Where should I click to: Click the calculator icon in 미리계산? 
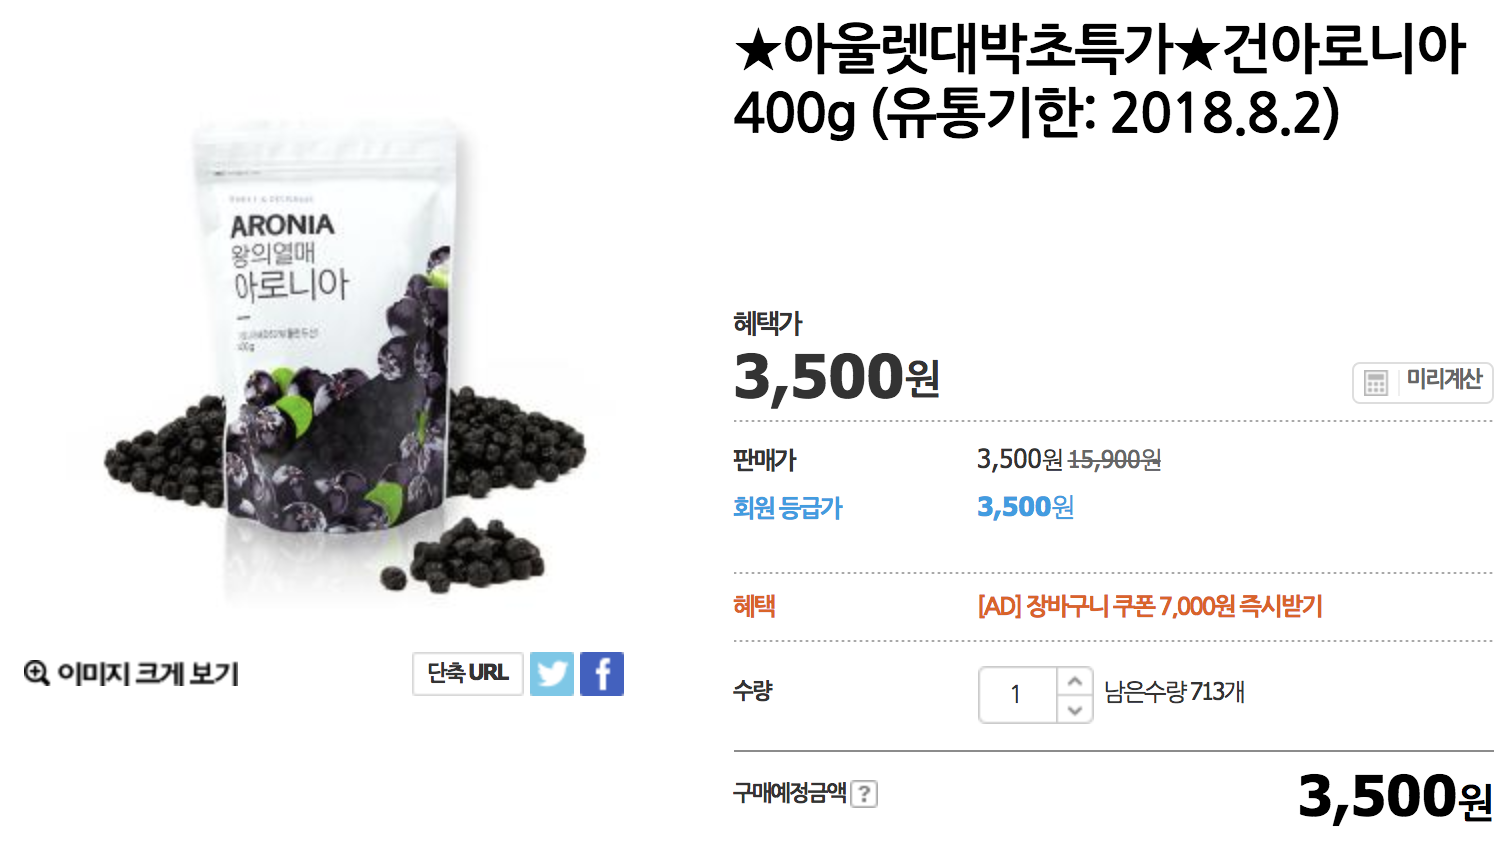[x=1376, y=383]
